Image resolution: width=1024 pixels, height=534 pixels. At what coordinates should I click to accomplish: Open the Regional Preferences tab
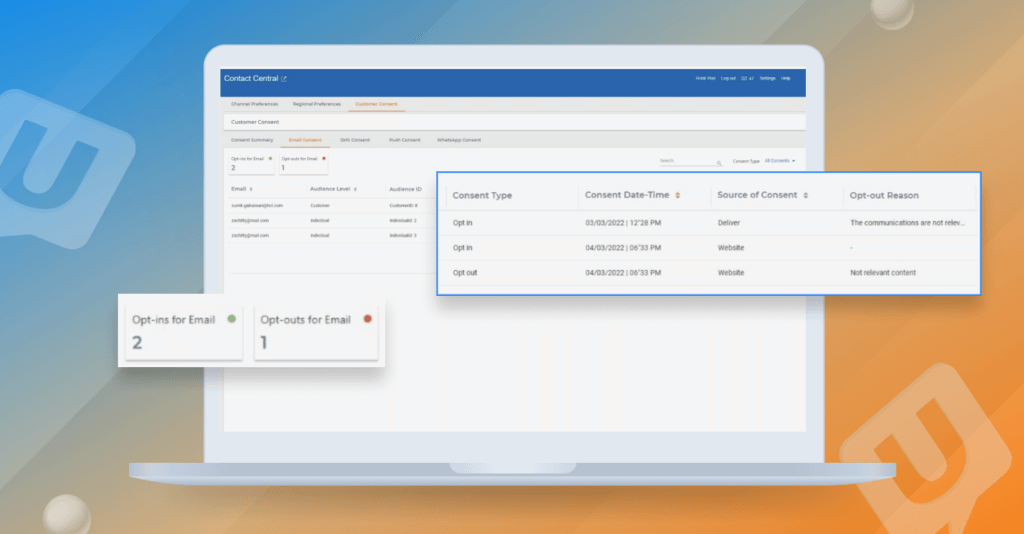(x=316, y=104)
